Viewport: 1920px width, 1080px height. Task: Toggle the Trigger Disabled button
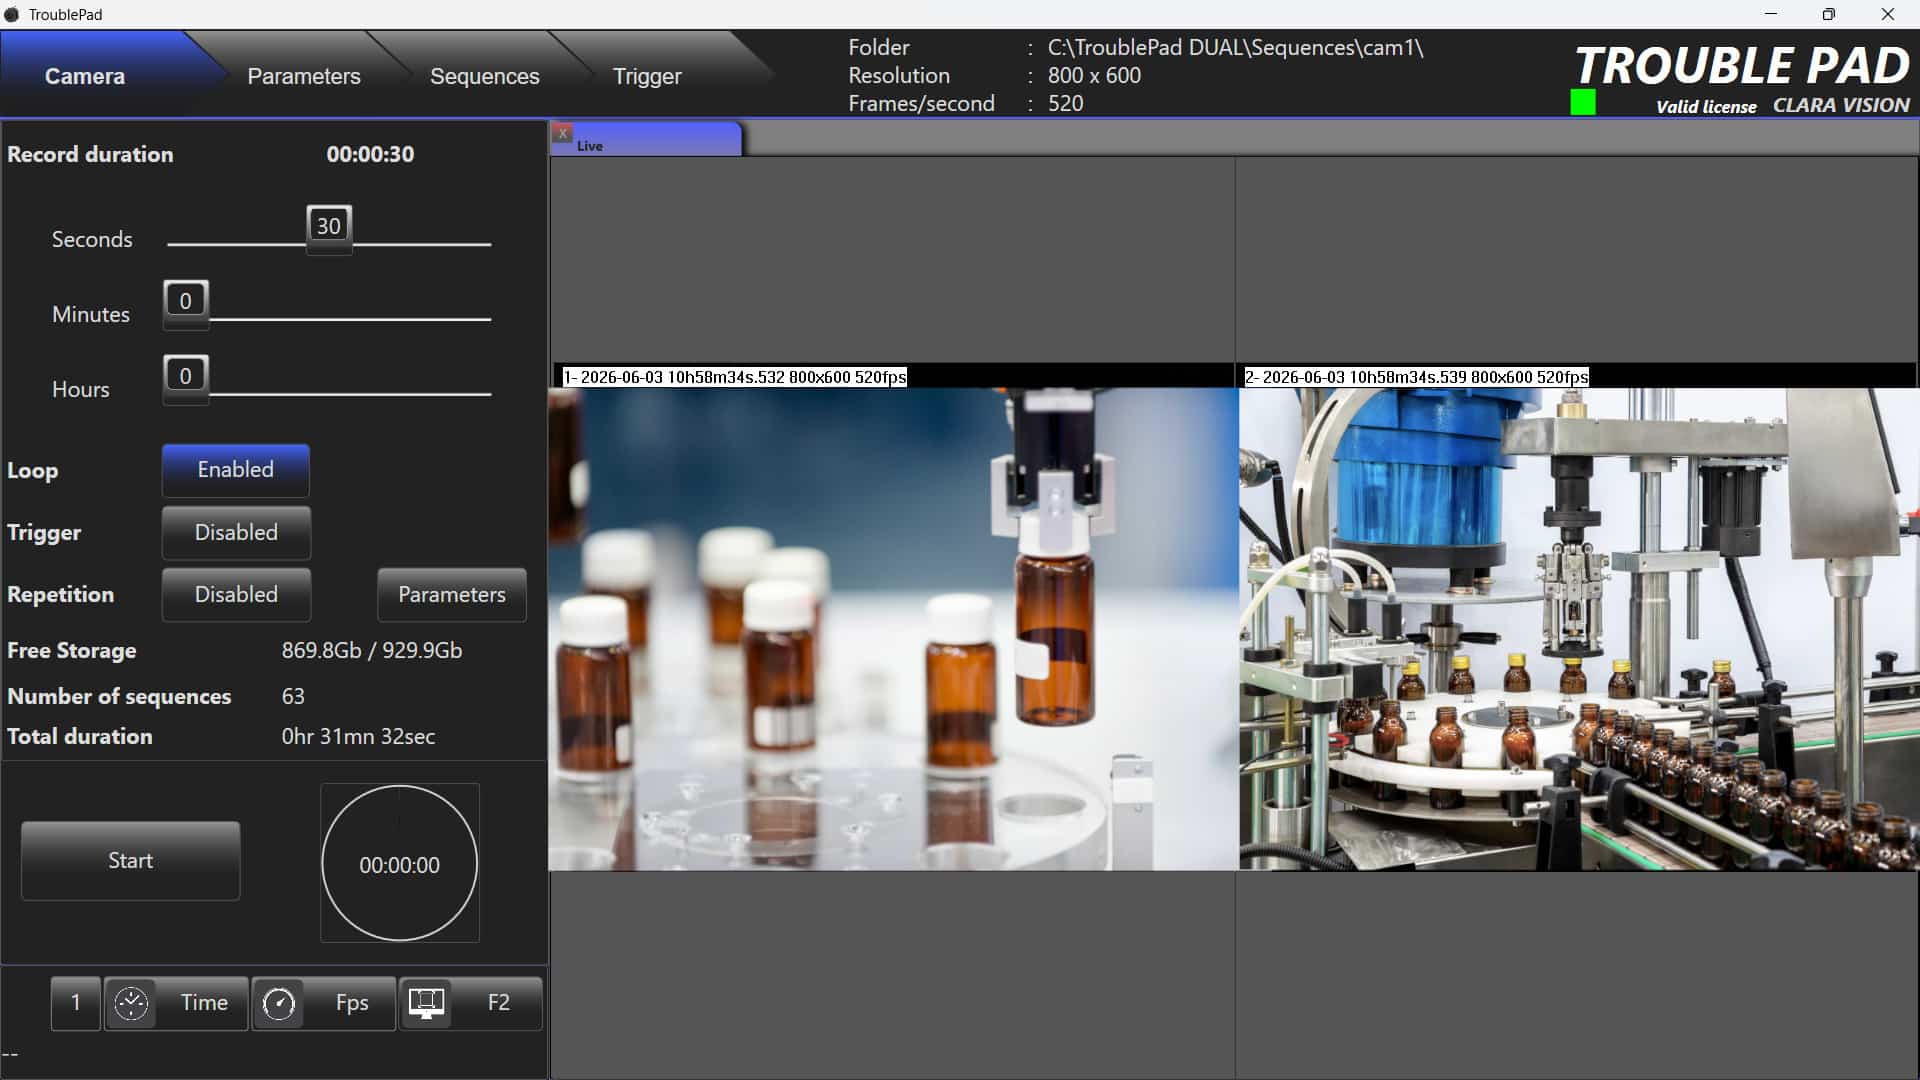click(236, 533)
